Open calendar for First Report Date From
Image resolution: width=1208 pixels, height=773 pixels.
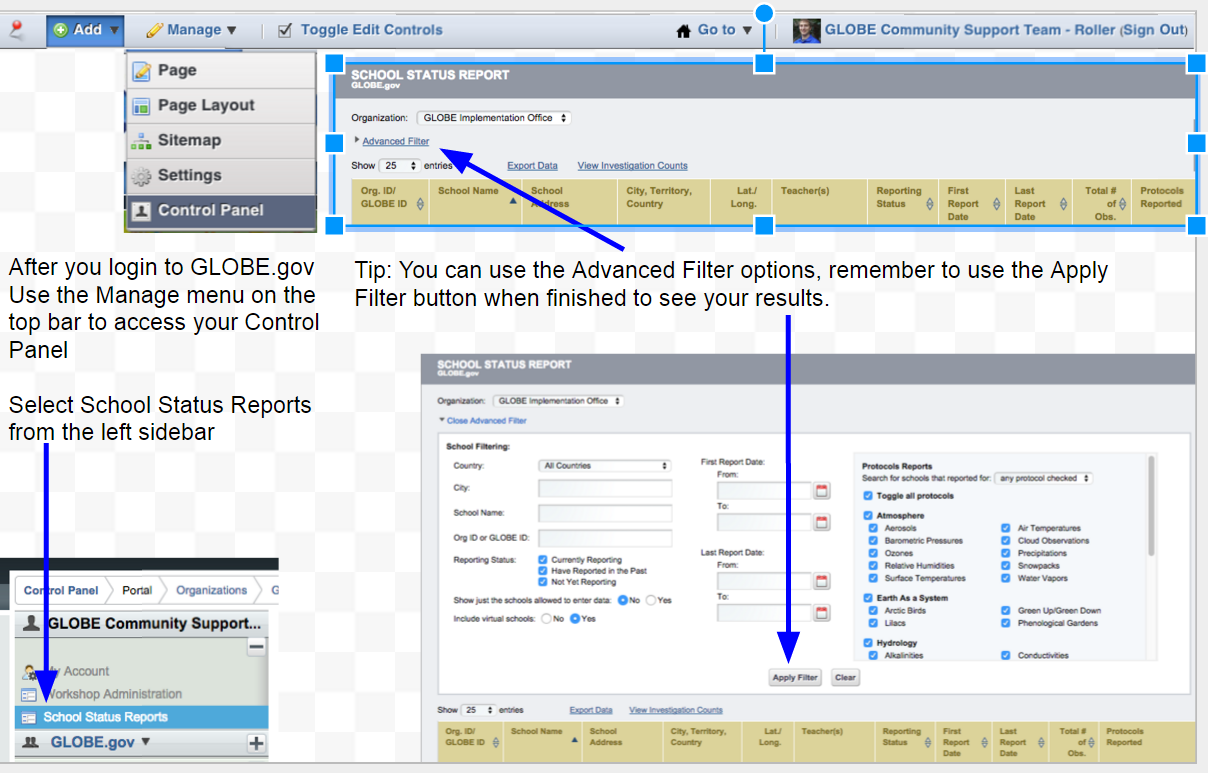point(823,491)
